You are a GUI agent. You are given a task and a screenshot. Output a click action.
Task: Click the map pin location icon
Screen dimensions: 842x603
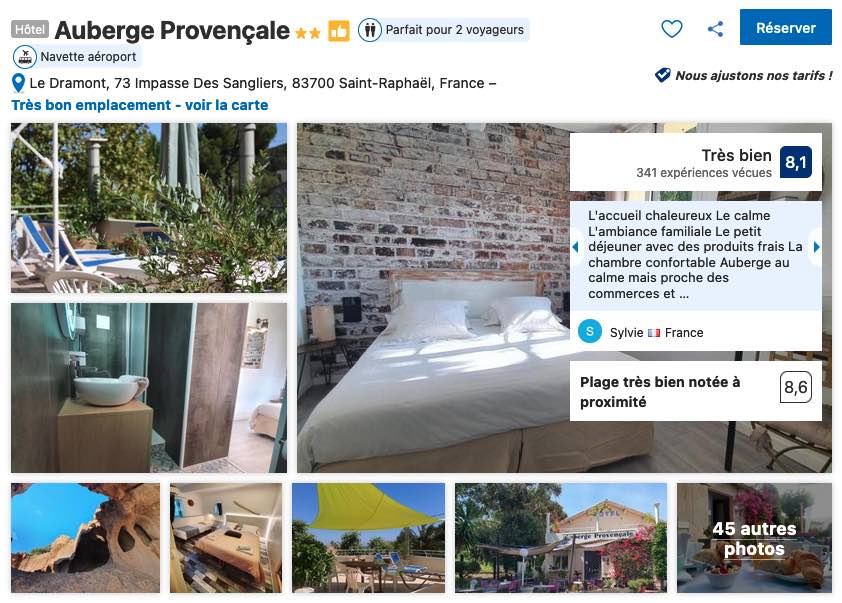click(18, 83)
